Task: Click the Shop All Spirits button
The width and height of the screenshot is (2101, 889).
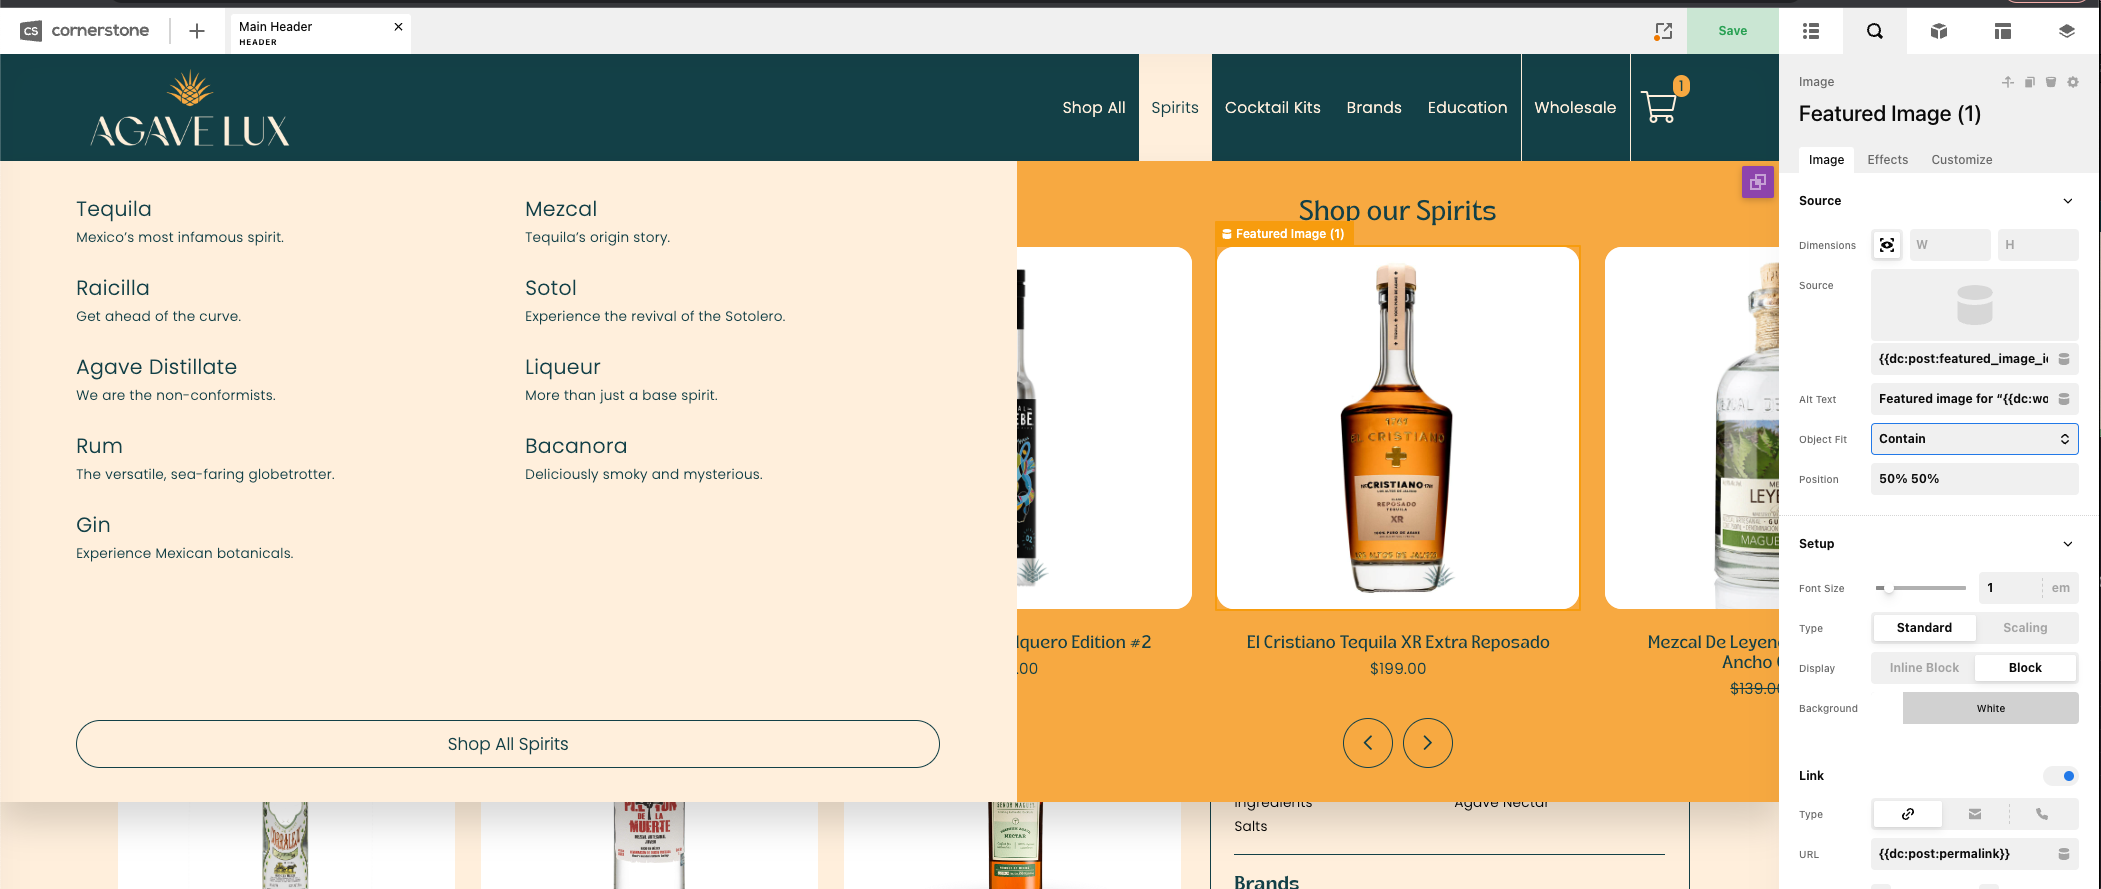Action: pos(508,744)
